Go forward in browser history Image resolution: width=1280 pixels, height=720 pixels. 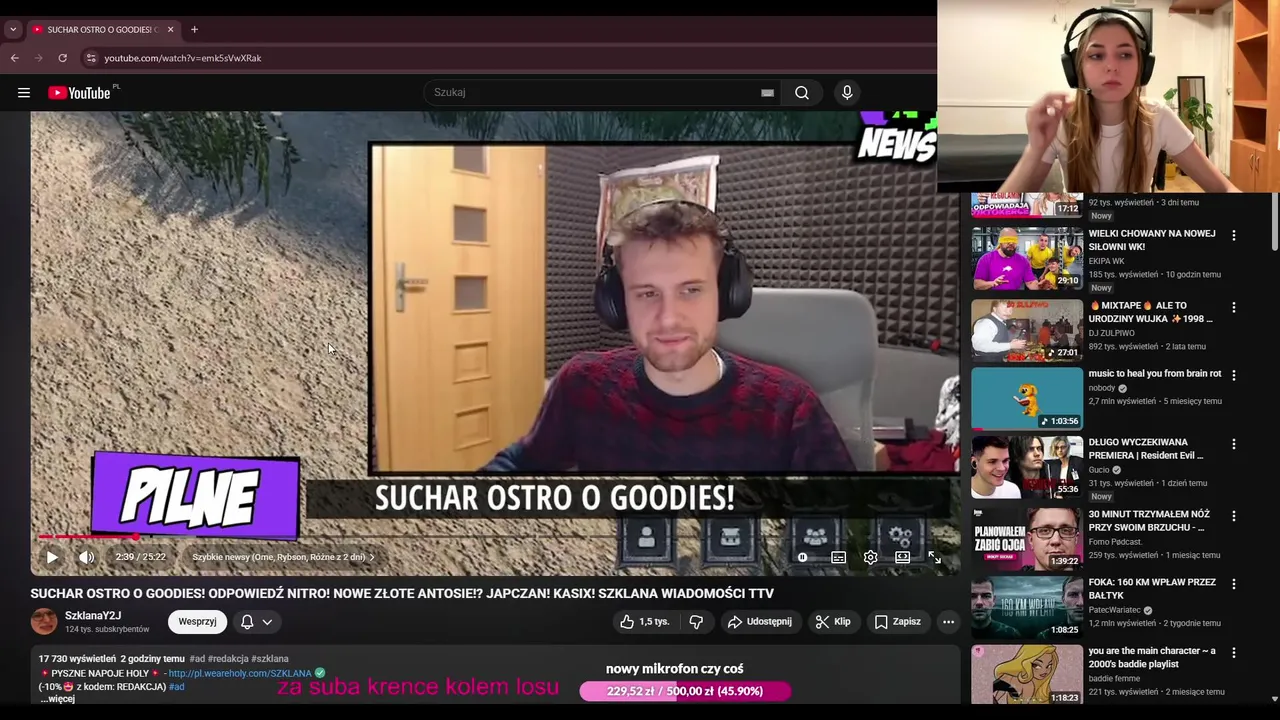pyautogui.click(x=39, y=58)
